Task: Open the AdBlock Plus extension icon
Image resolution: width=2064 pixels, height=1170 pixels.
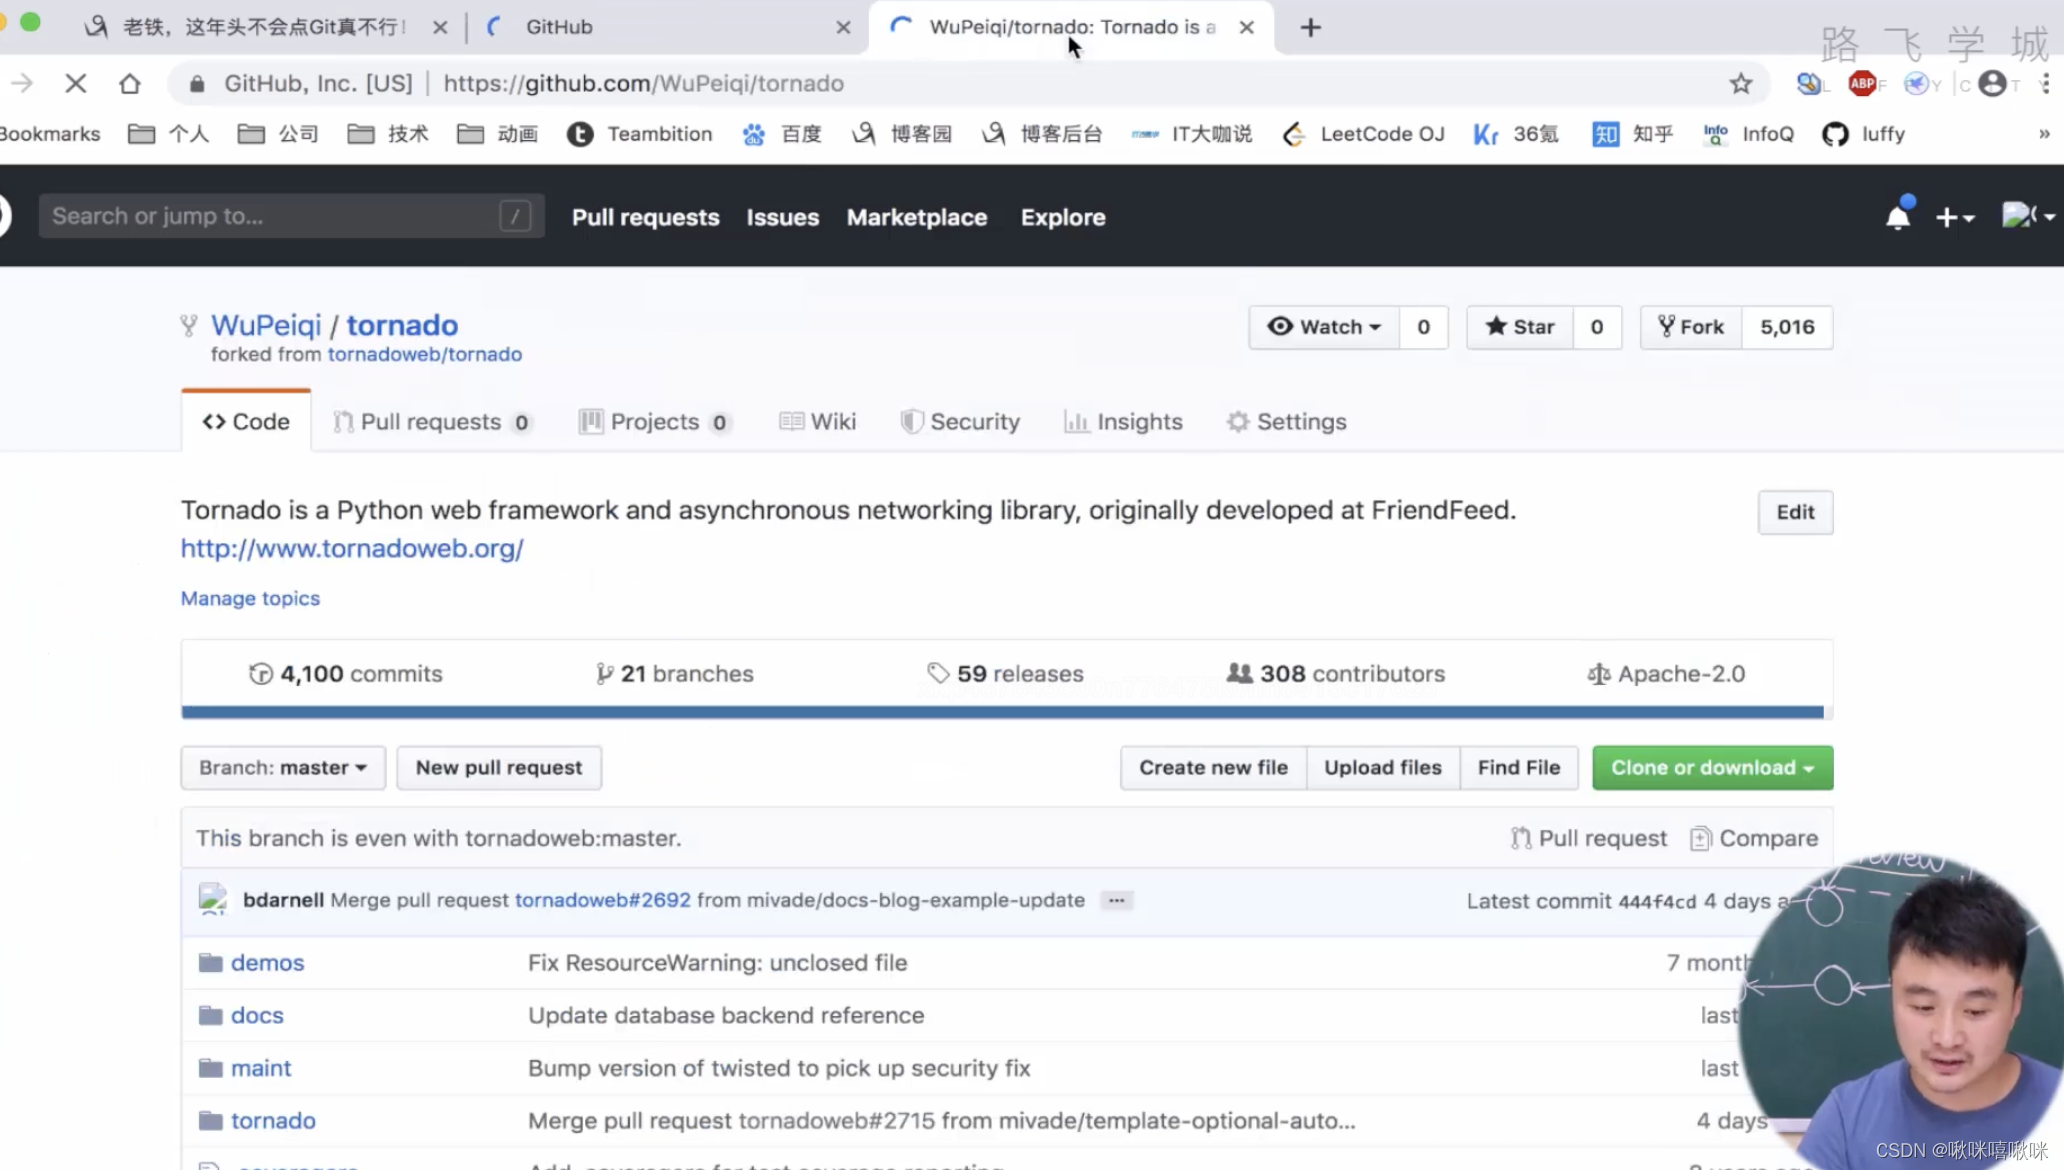Action: point(1862,84)
